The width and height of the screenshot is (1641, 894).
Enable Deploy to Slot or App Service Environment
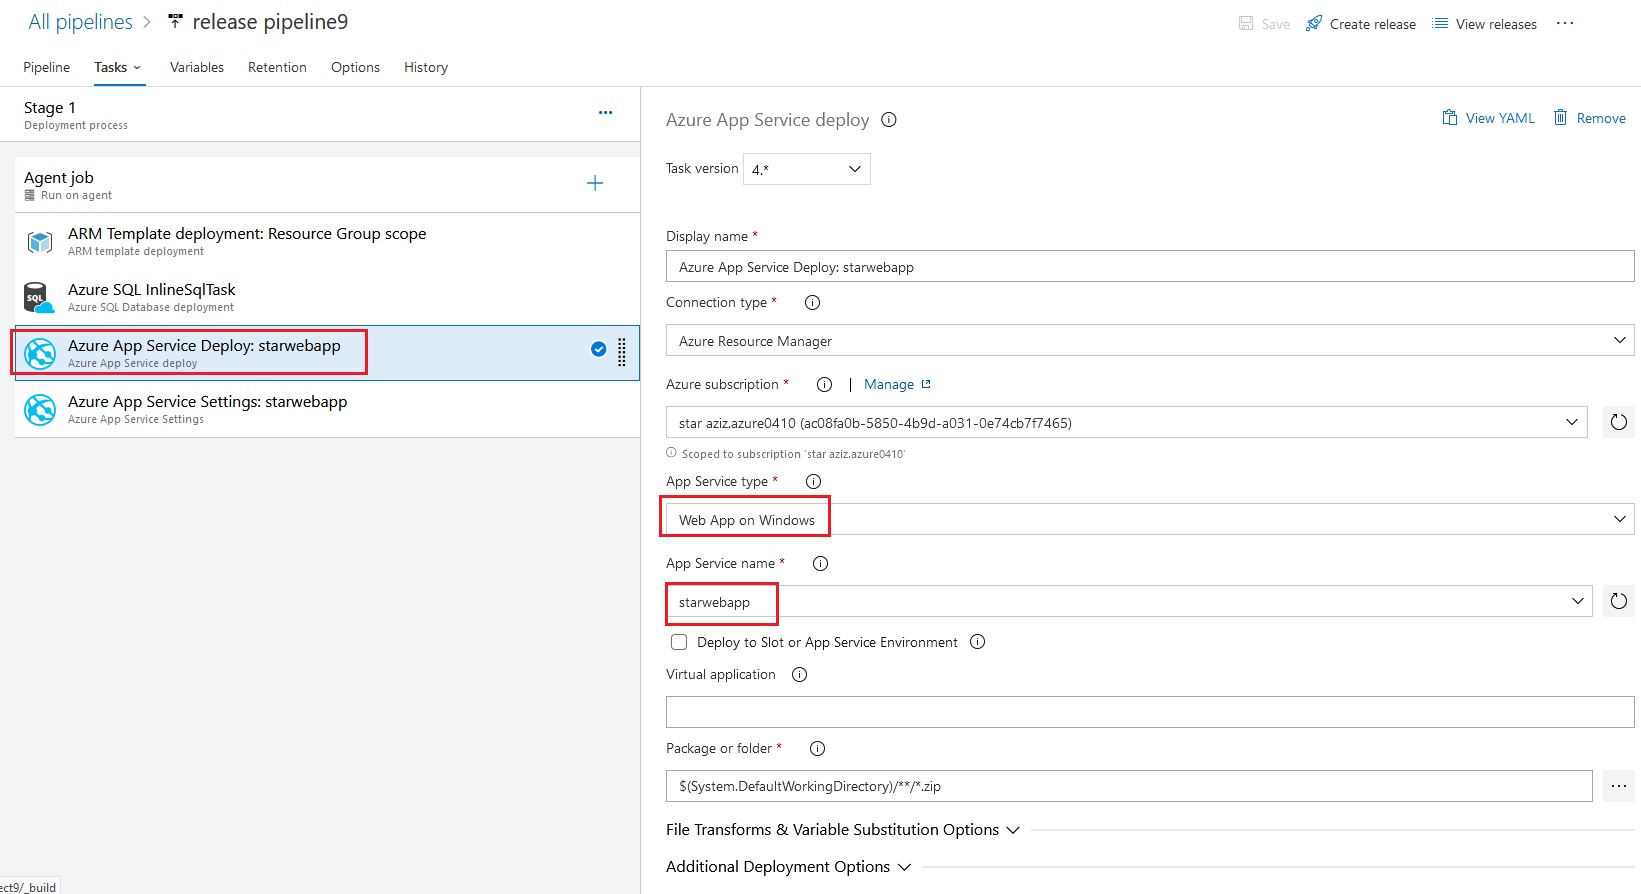[679, 642]
